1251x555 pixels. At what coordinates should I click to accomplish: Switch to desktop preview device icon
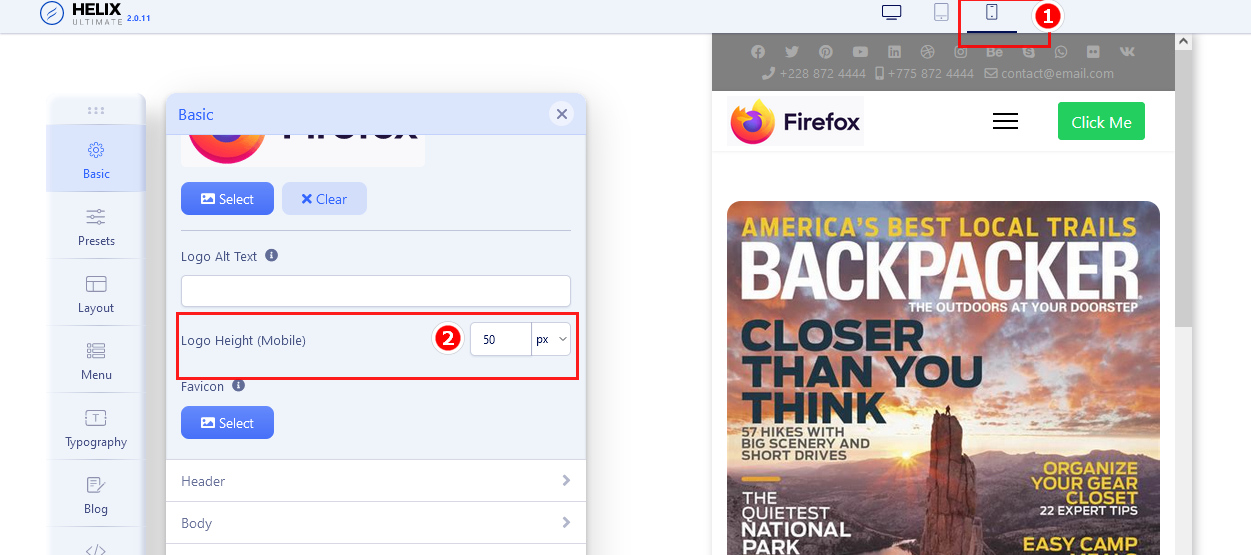[891, 13]
